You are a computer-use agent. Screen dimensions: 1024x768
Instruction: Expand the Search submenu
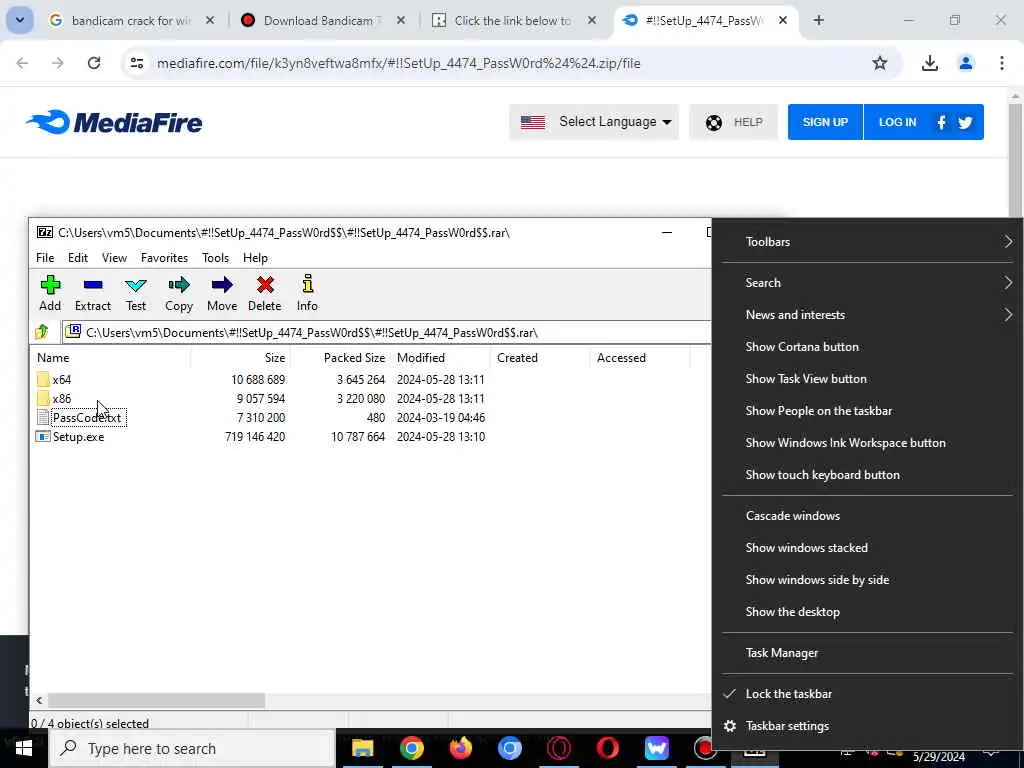coord(867,283)
